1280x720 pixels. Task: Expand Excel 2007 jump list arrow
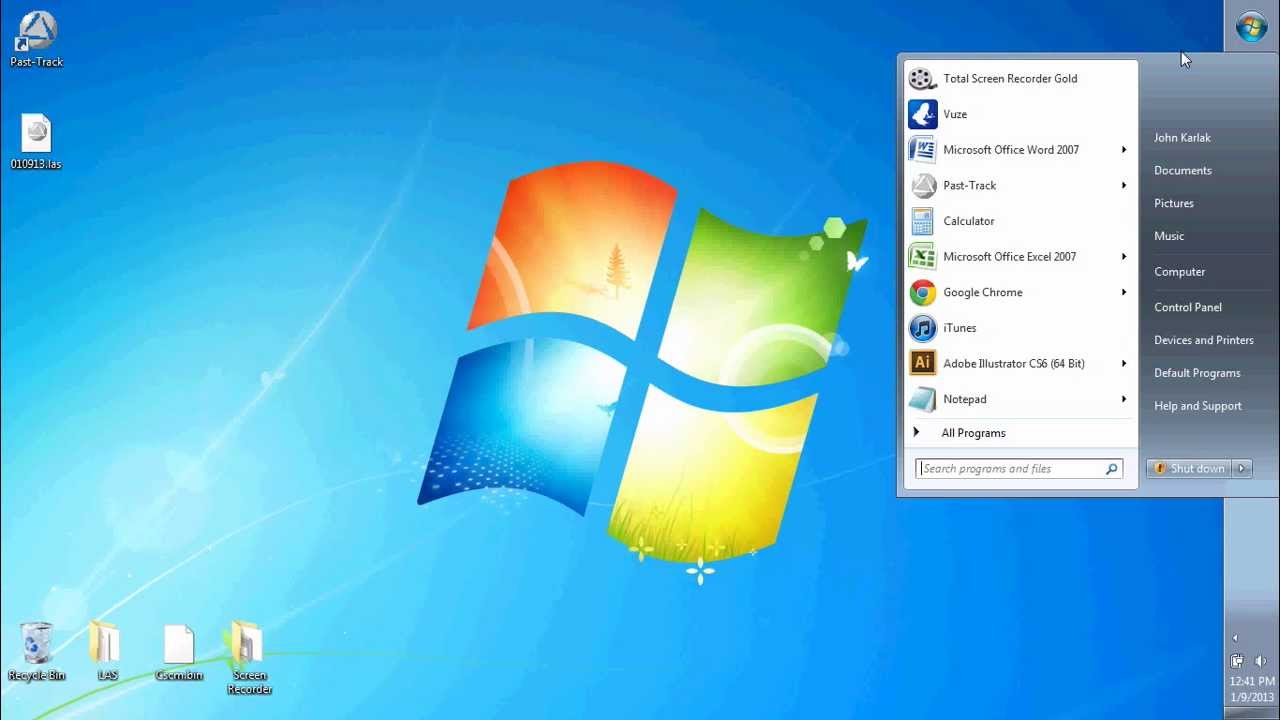(1124, 257)
